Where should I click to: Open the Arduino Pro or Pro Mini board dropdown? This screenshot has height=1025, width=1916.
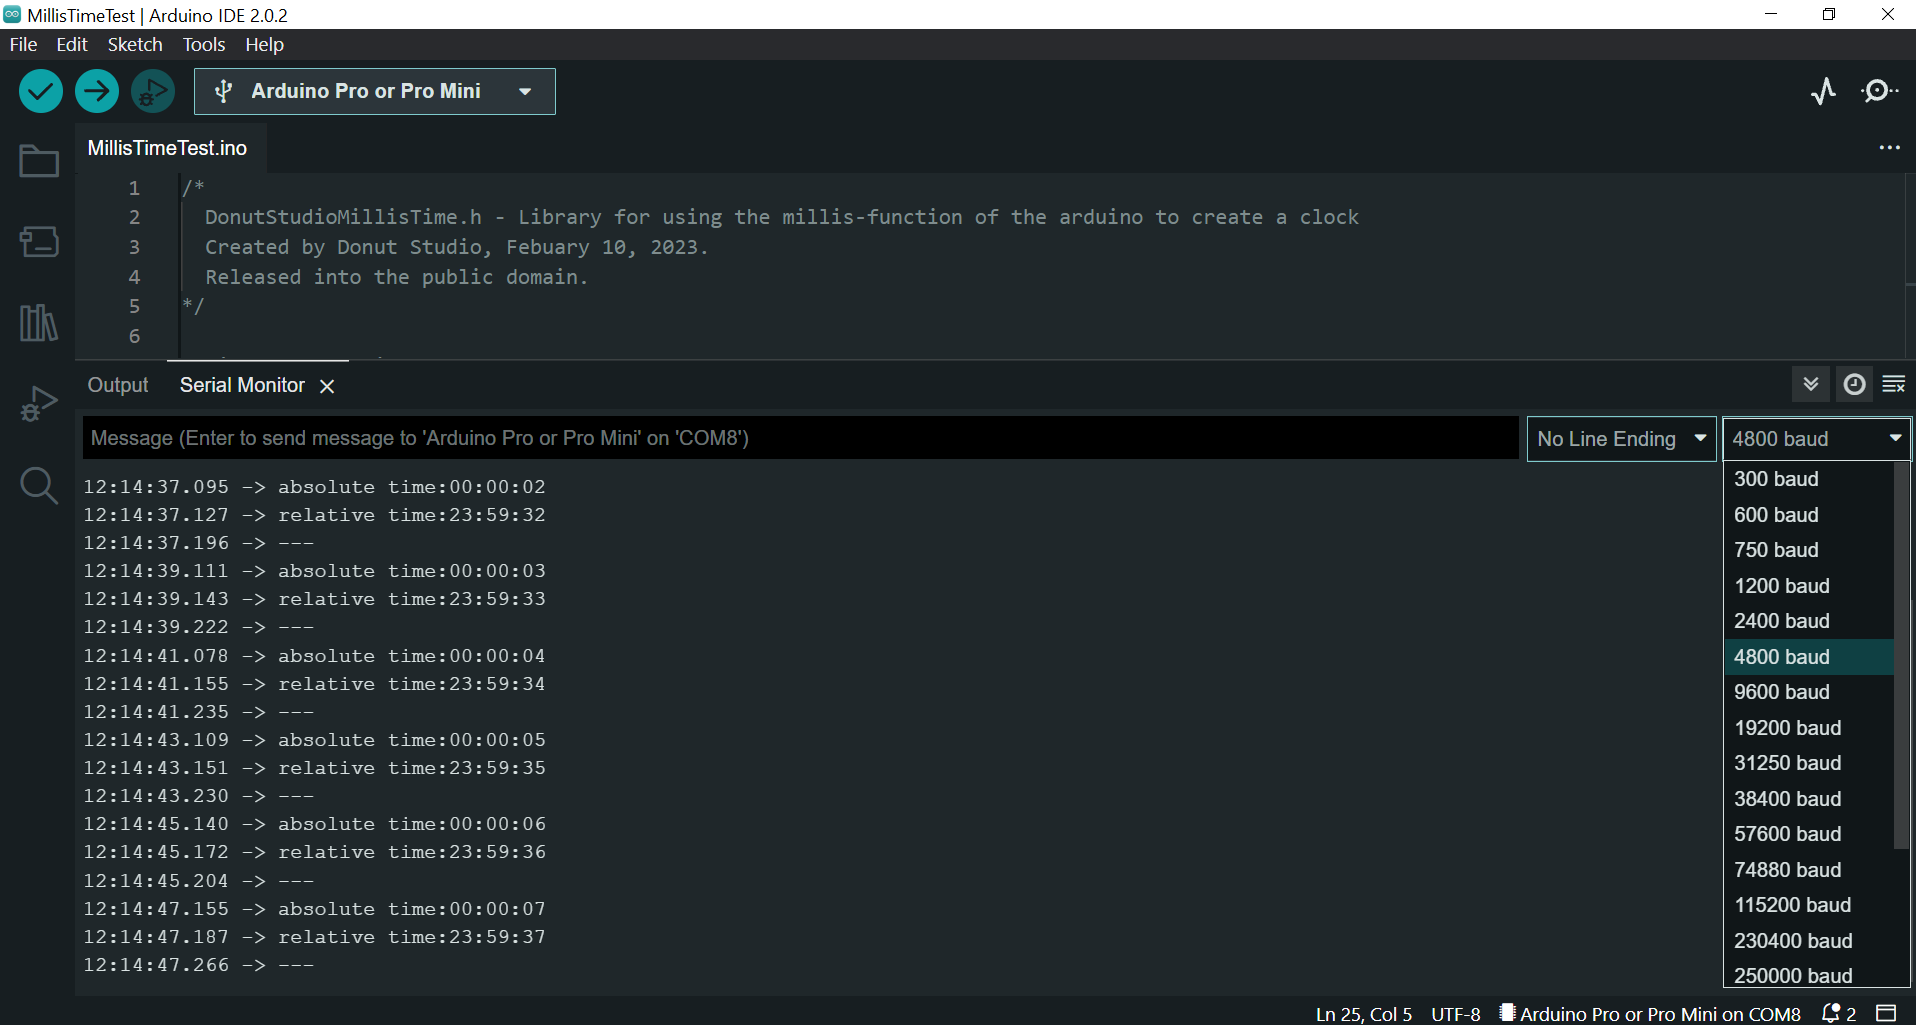375,91
